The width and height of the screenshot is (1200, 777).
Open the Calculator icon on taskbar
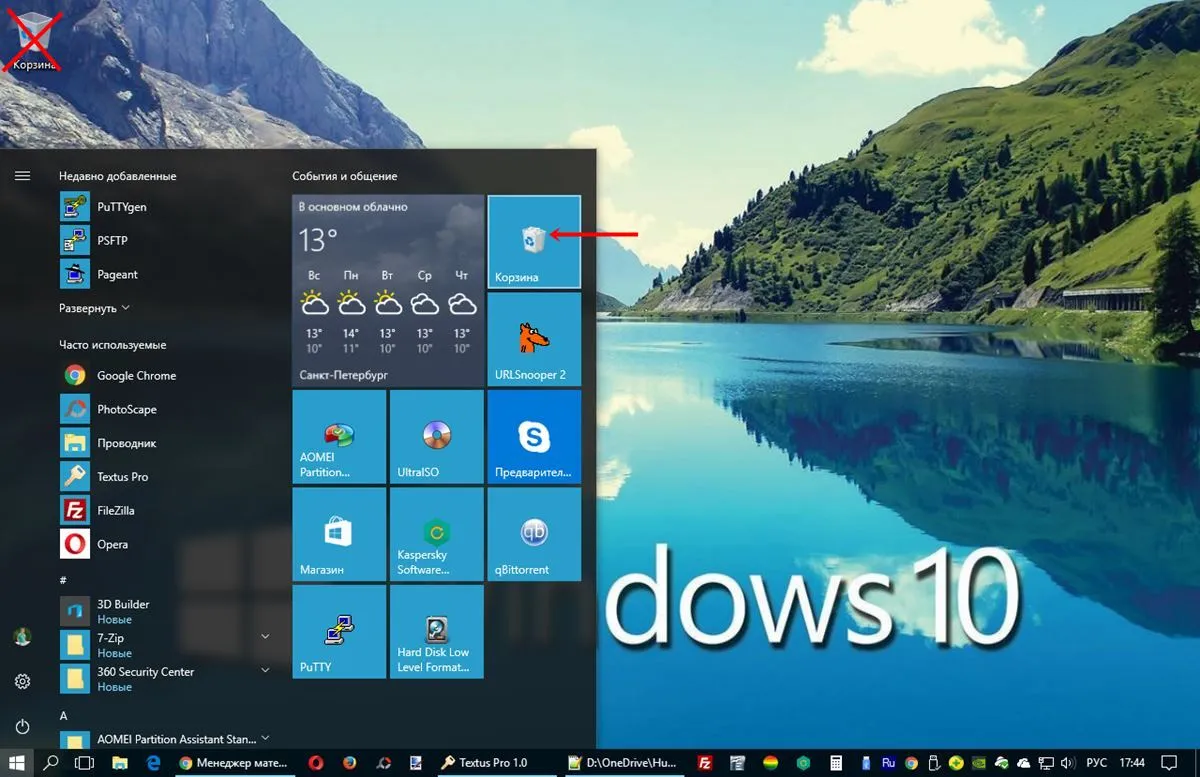(x=835, y=763)
